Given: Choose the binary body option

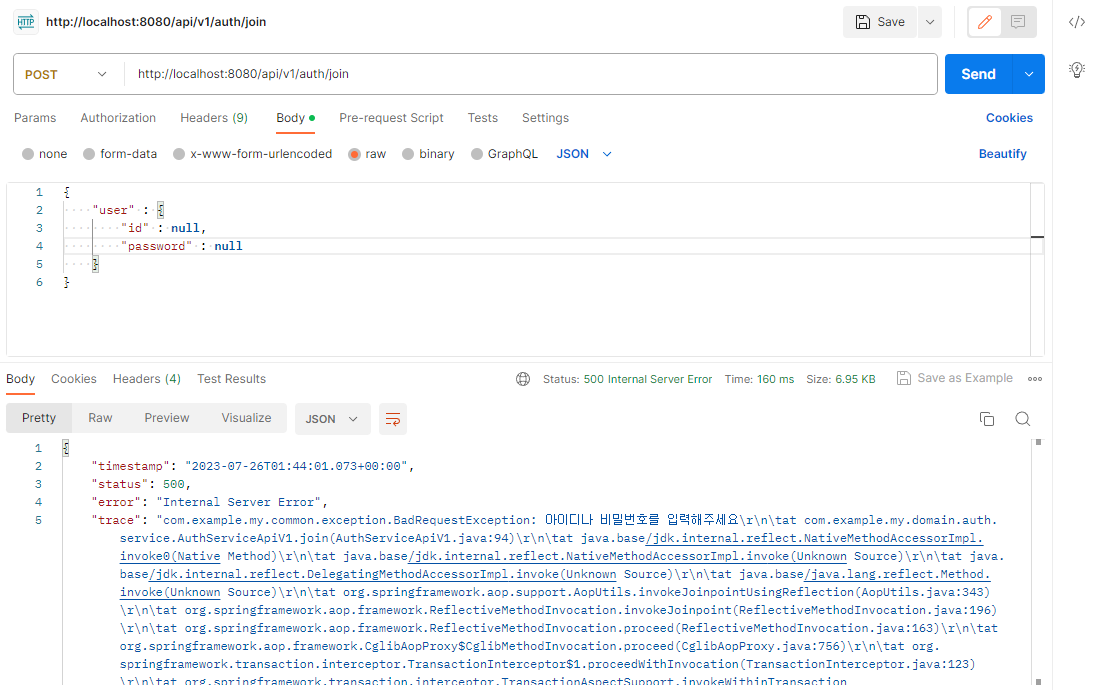Looking at the screenshot, I should (x=428, y=153).
